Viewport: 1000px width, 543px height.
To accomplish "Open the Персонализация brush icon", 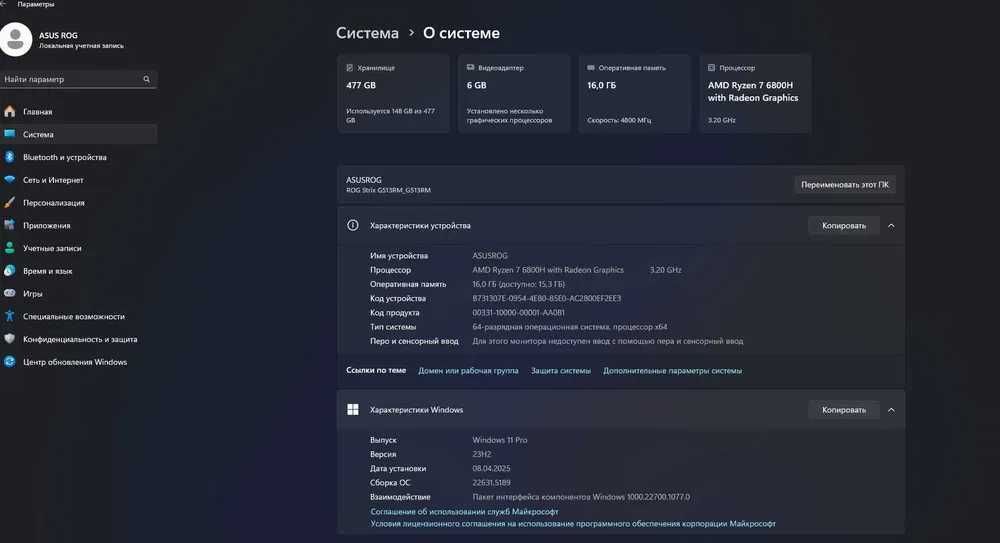I will point(10,202).
